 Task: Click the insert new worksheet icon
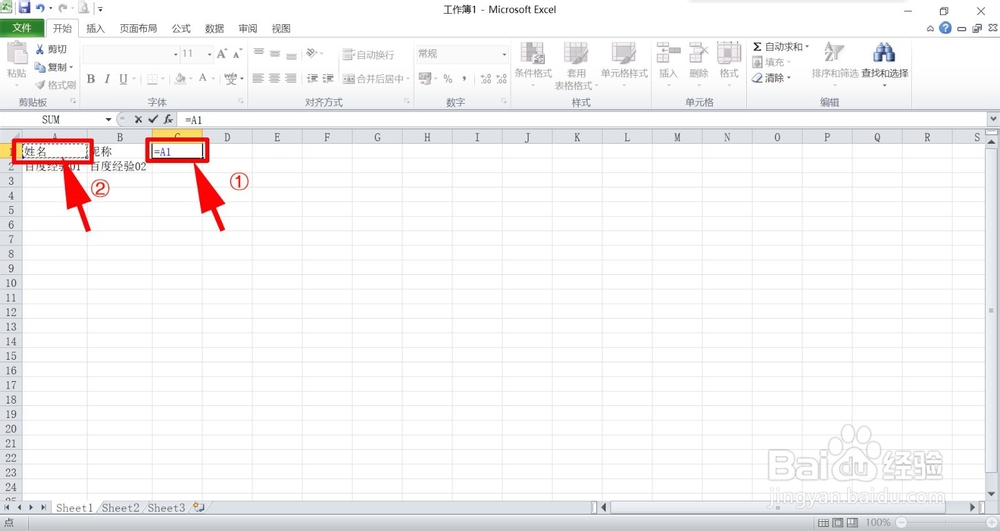(x=200, y=507)
